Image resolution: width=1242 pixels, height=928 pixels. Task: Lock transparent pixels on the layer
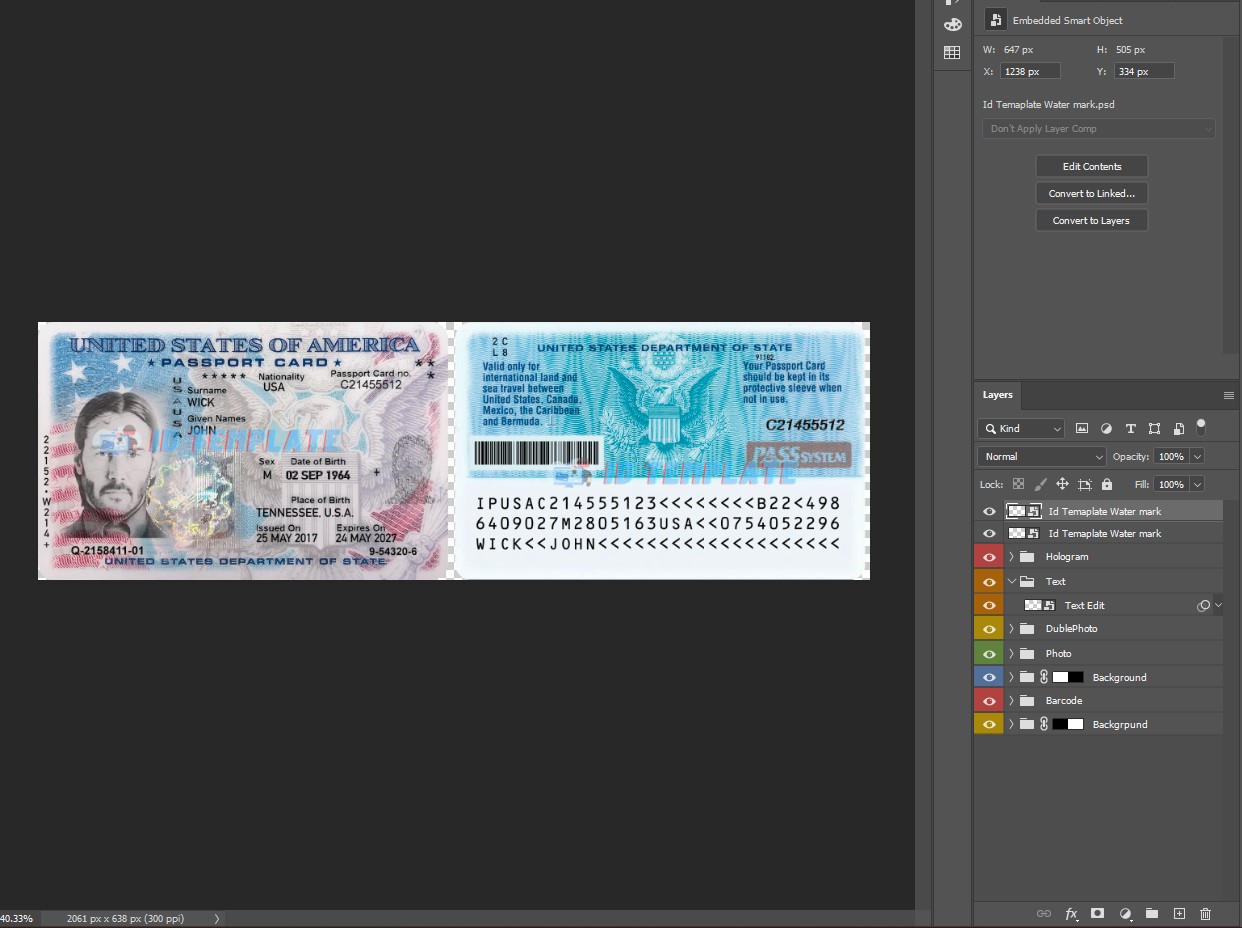(x=1018, y=484)
